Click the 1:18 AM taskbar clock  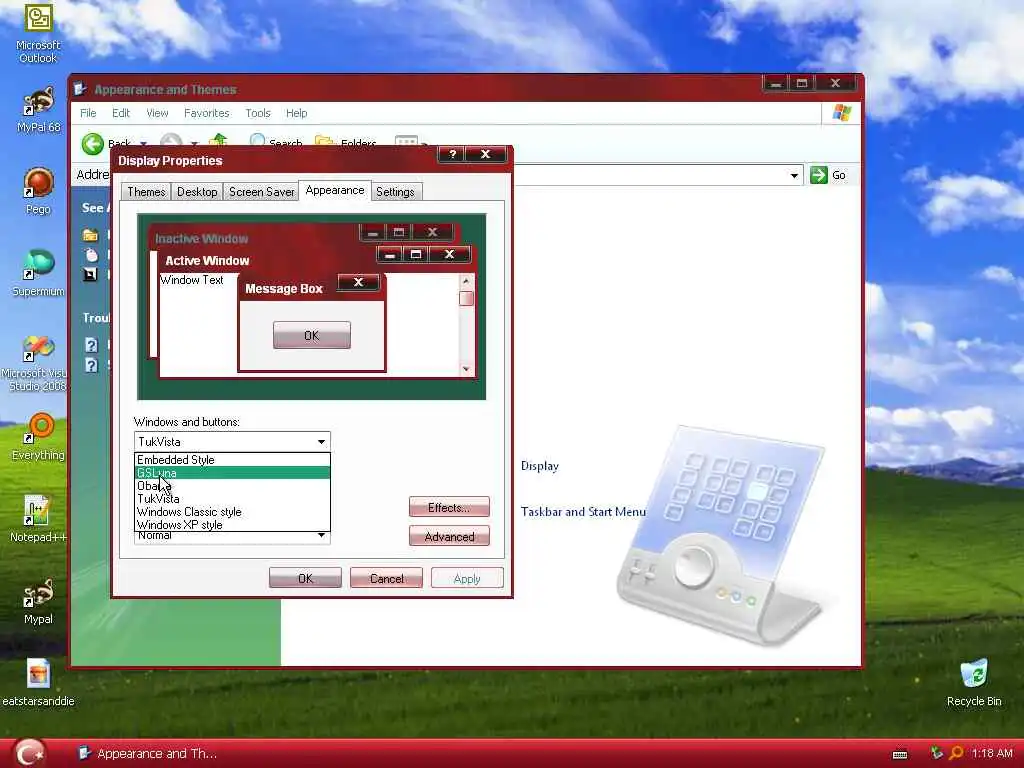pos(992,754)
